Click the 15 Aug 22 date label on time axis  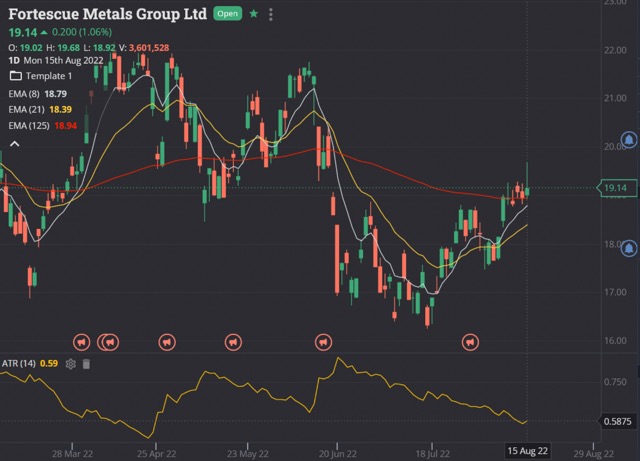coord(527,452)
